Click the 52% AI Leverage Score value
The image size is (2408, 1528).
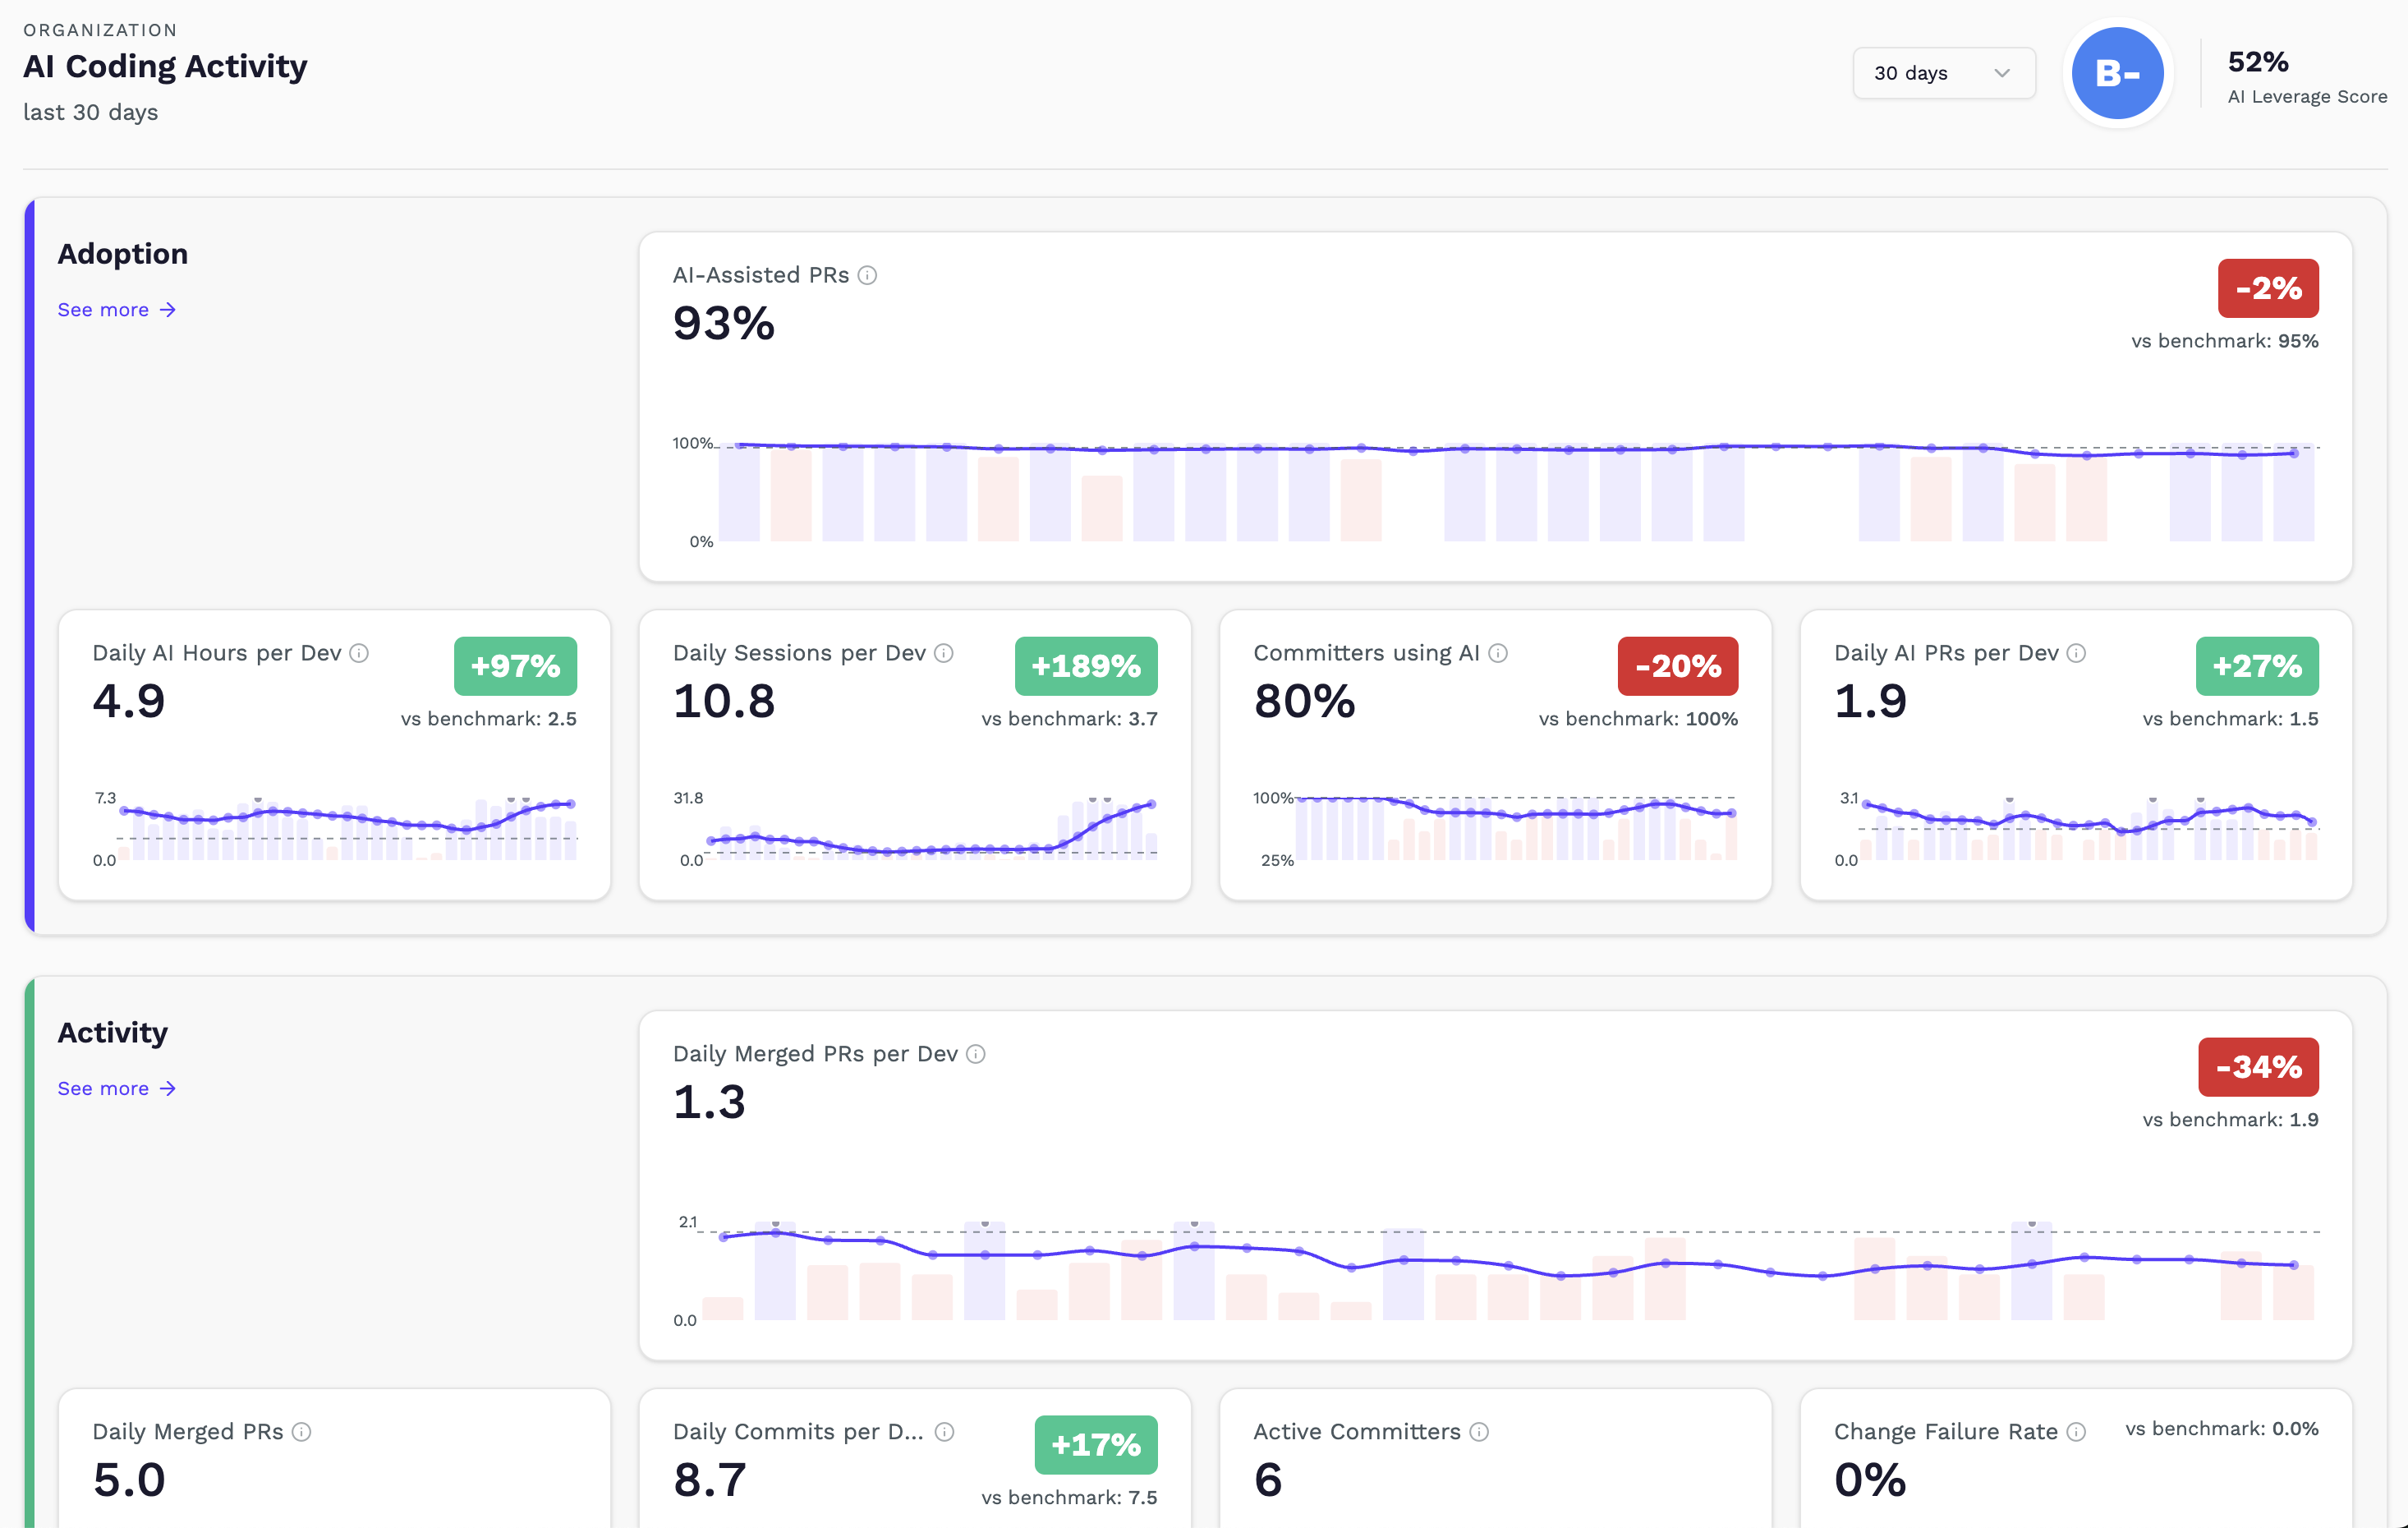[x=2258, y=62]
